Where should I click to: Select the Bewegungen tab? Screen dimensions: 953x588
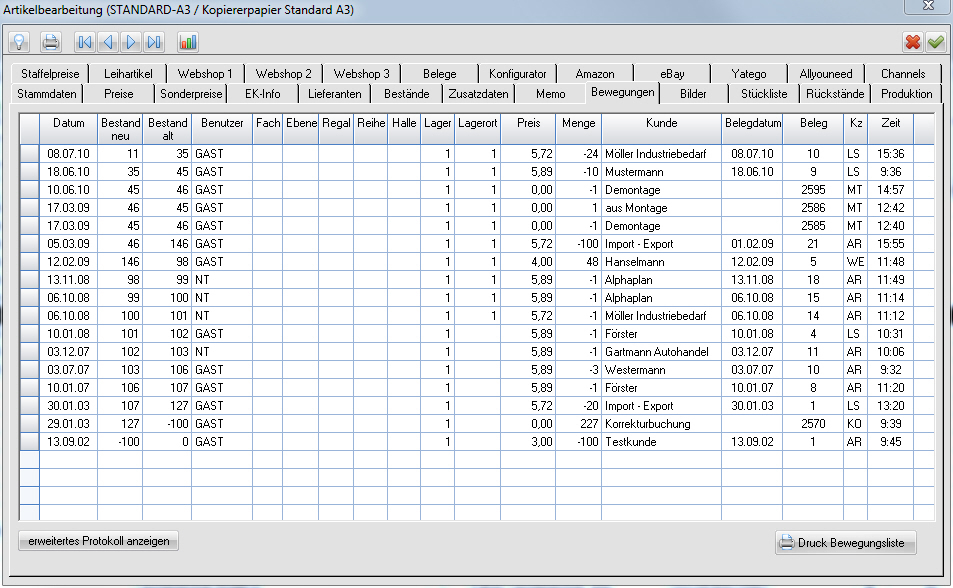click(x=622, y=92)
